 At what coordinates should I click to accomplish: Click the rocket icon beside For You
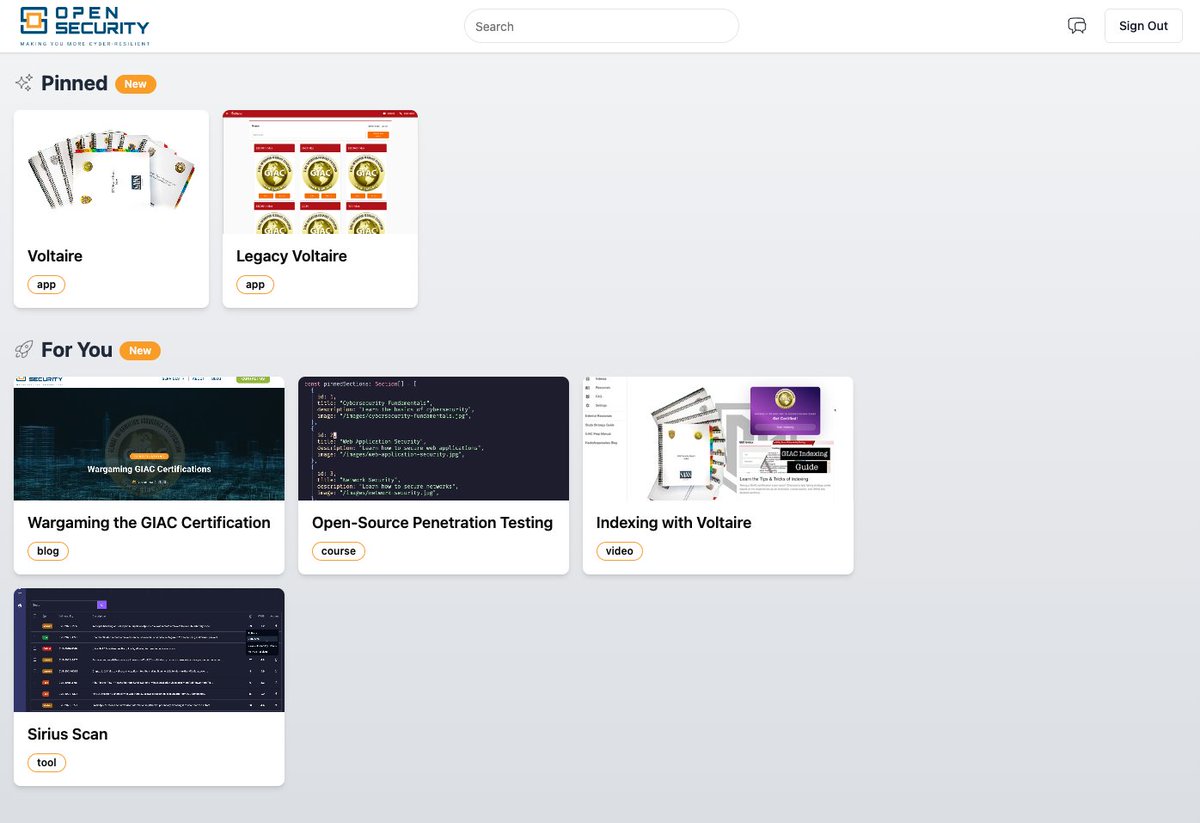(24, 350)
